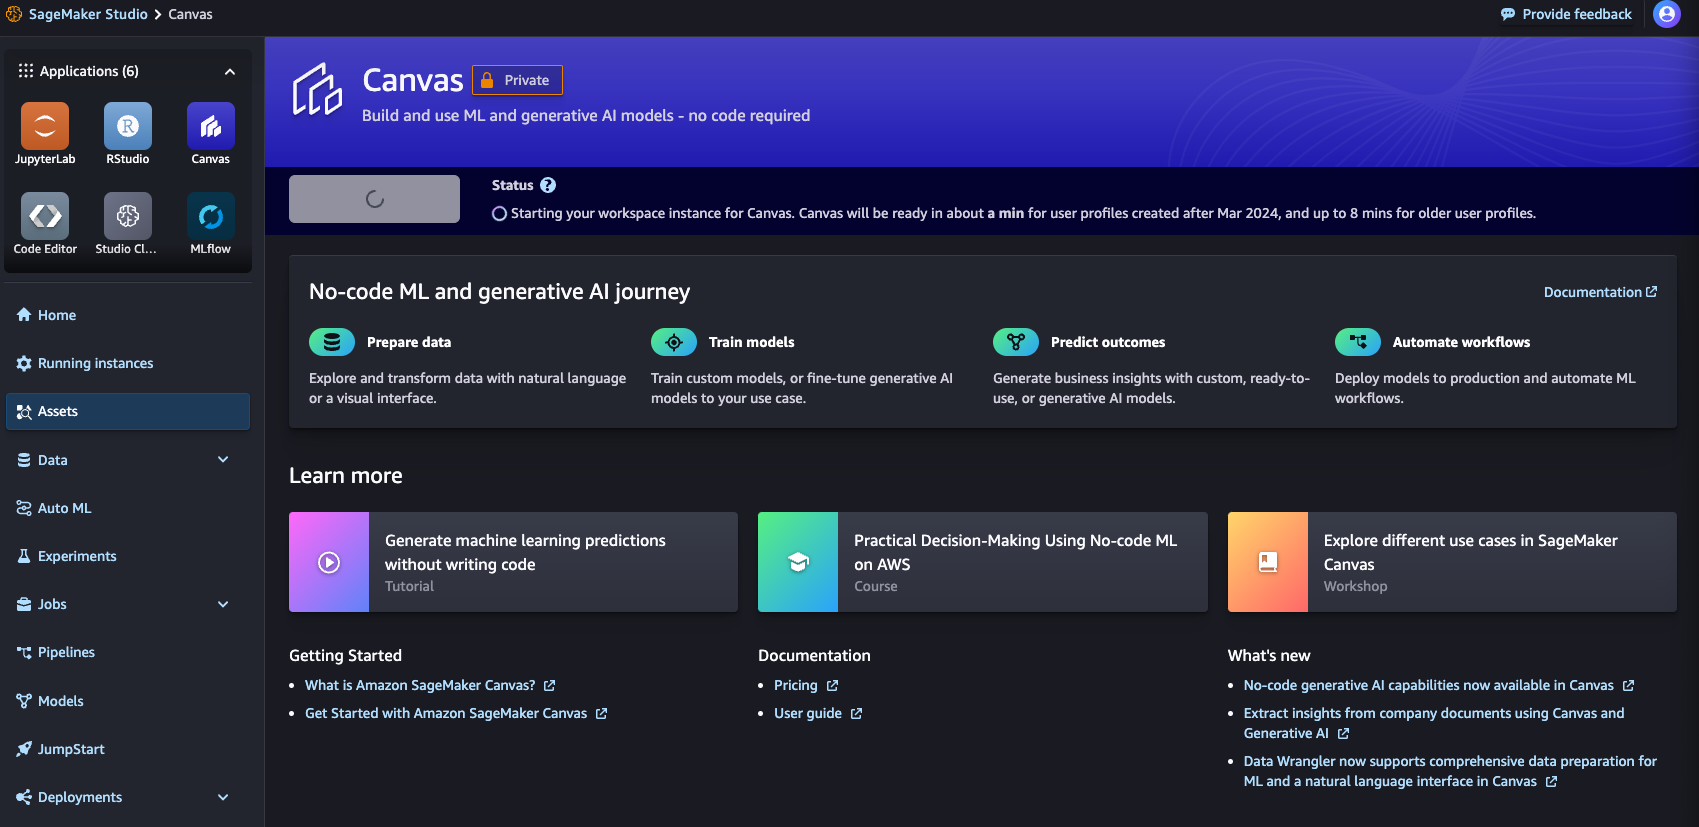Click the 'Automate workflows' heading
This screenshot has width=1699, height=827.
point(1461,342)
